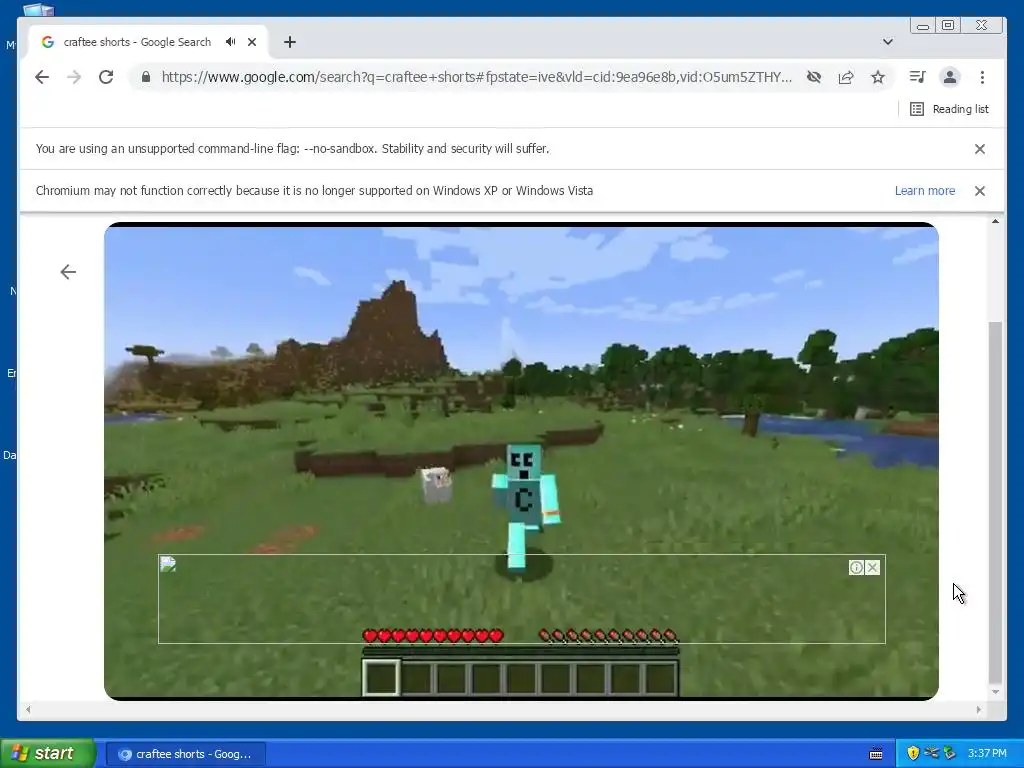Mute tab via speaker icon
This screenshot has height=768, width=1024.
pos(231,42)
